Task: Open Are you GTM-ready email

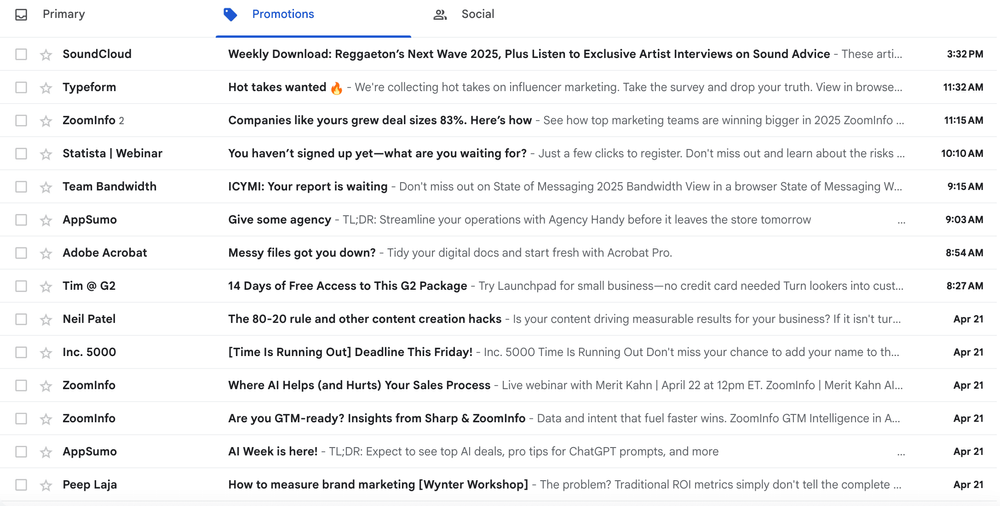Action: pos(377,419)
